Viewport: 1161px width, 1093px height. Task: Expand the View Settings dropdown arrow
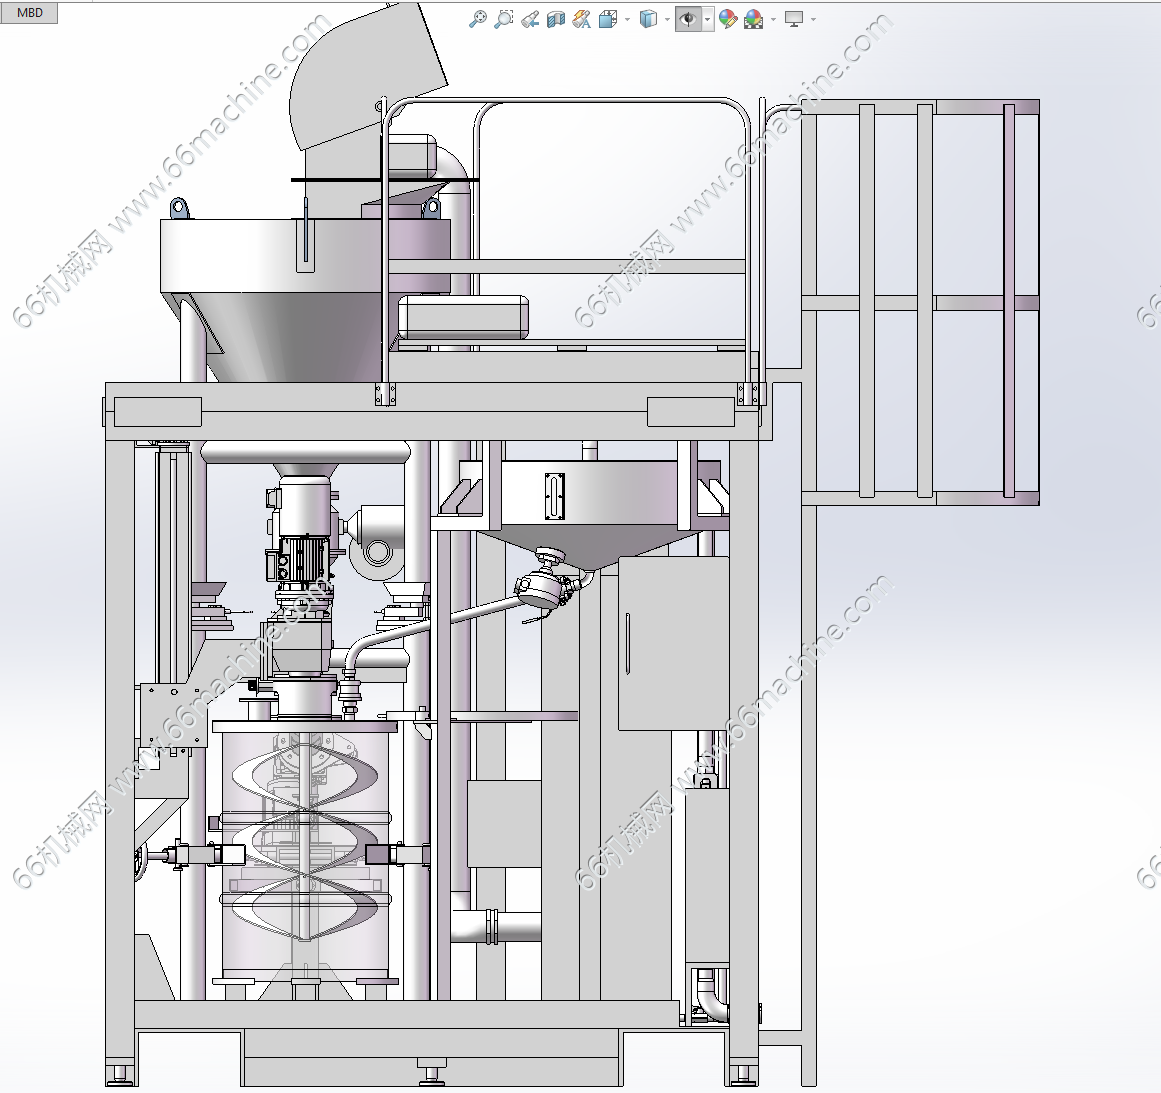(x=813, y=19)
